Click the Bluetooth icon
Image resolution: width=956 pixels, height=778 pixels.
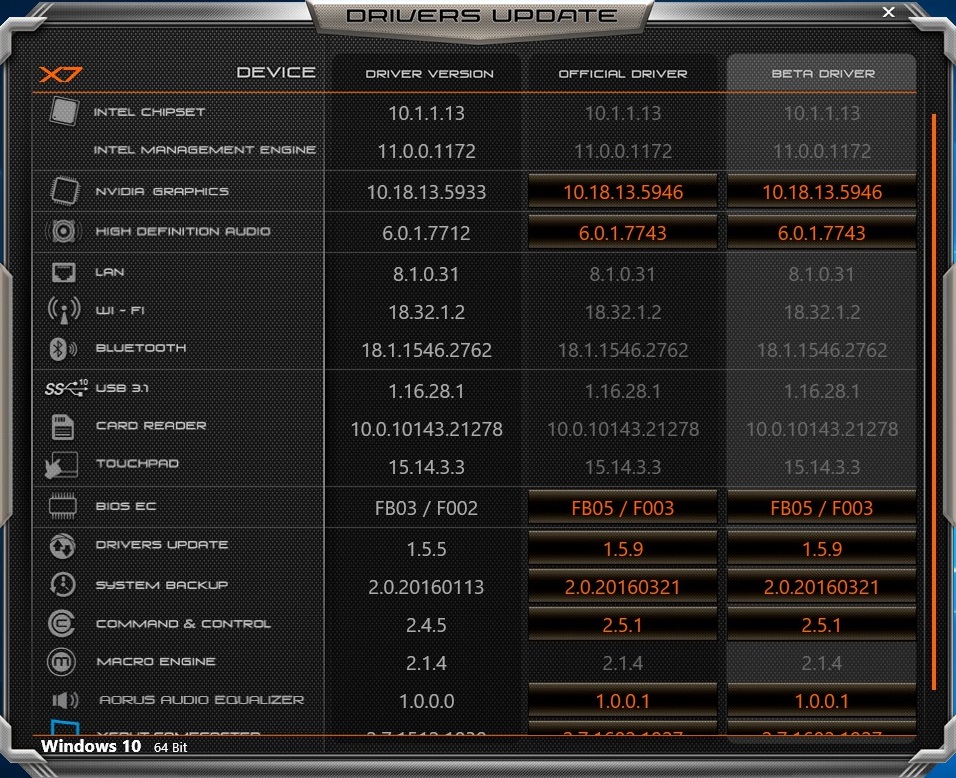pyautogui.click(x=63, y=348)
